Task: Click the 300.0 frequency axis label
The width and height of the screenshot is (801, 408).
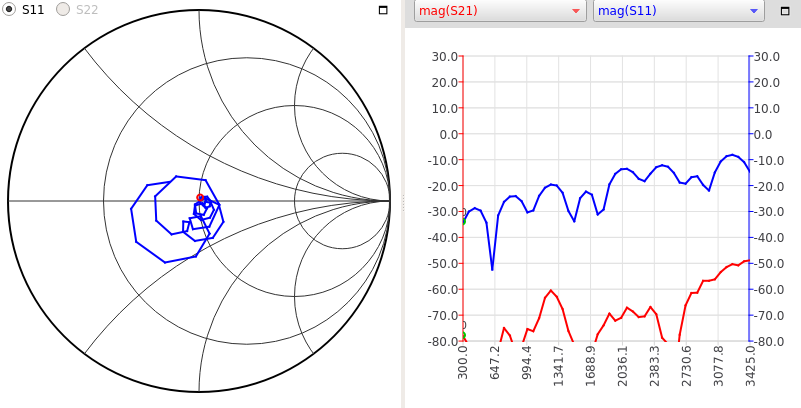Action: 463,363
